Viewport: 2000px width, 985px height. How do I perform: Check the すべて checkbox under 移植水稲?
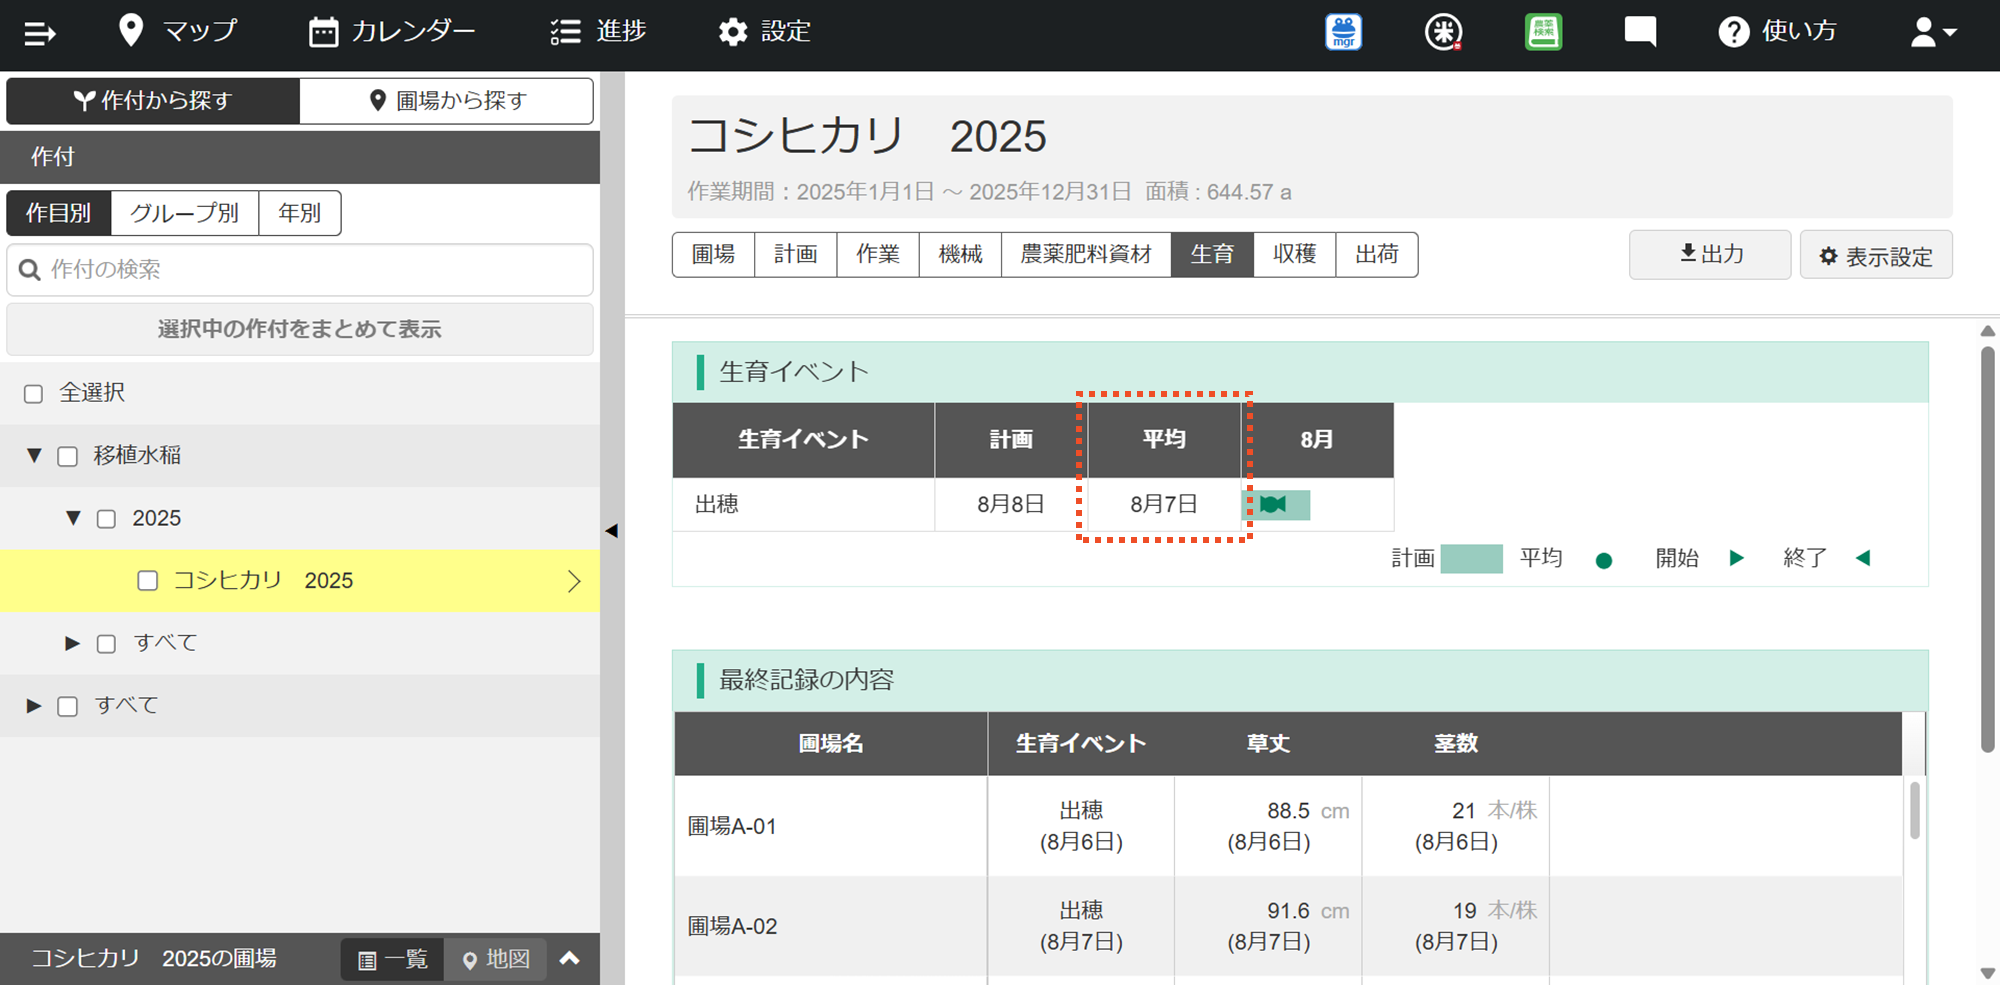(106, 644)
